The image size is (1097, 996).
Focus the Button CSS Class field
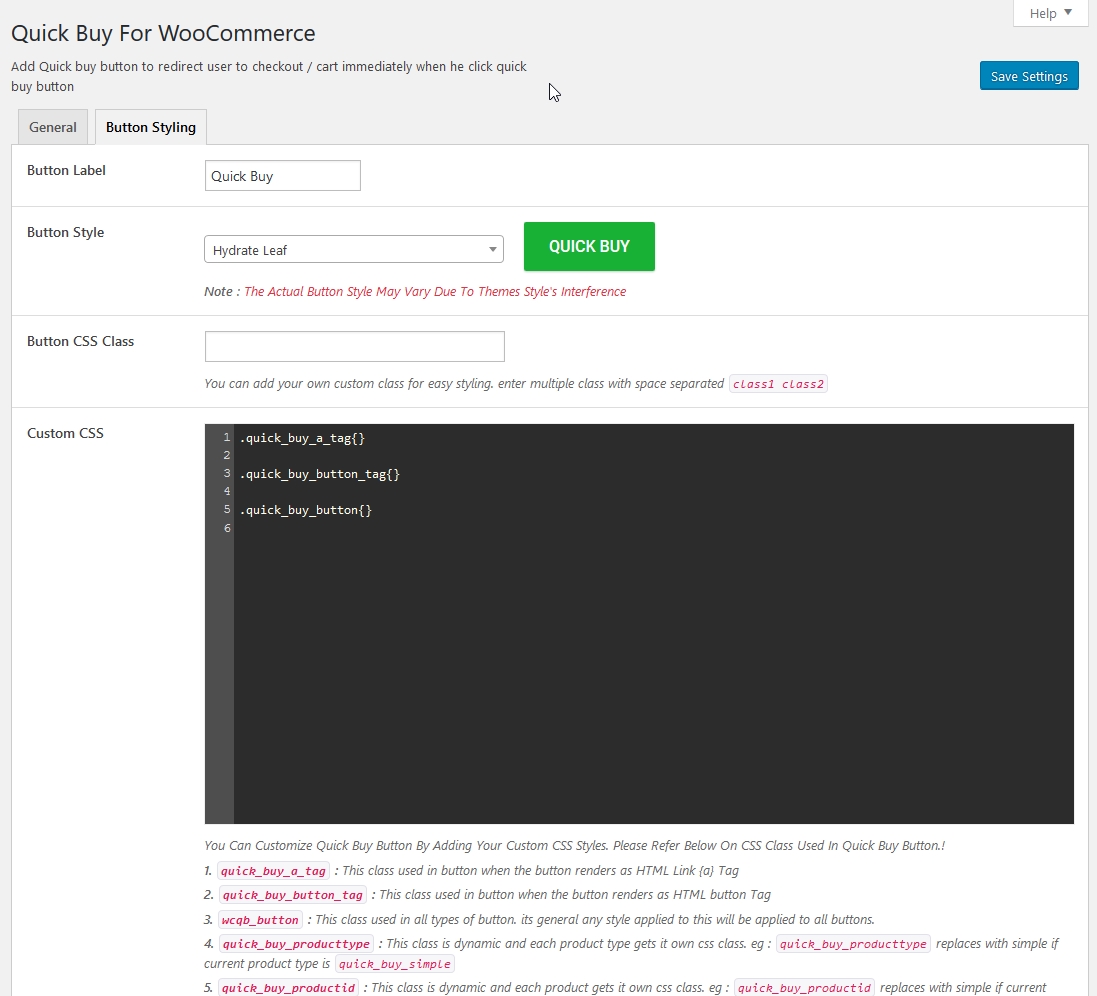click(355, 346)
